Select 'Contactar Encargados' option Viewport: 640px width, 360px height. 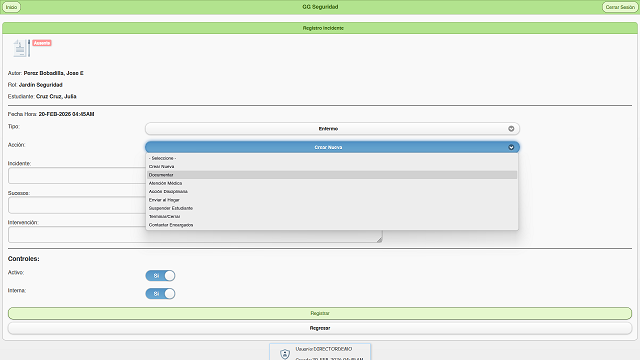(x=332, y=225)
